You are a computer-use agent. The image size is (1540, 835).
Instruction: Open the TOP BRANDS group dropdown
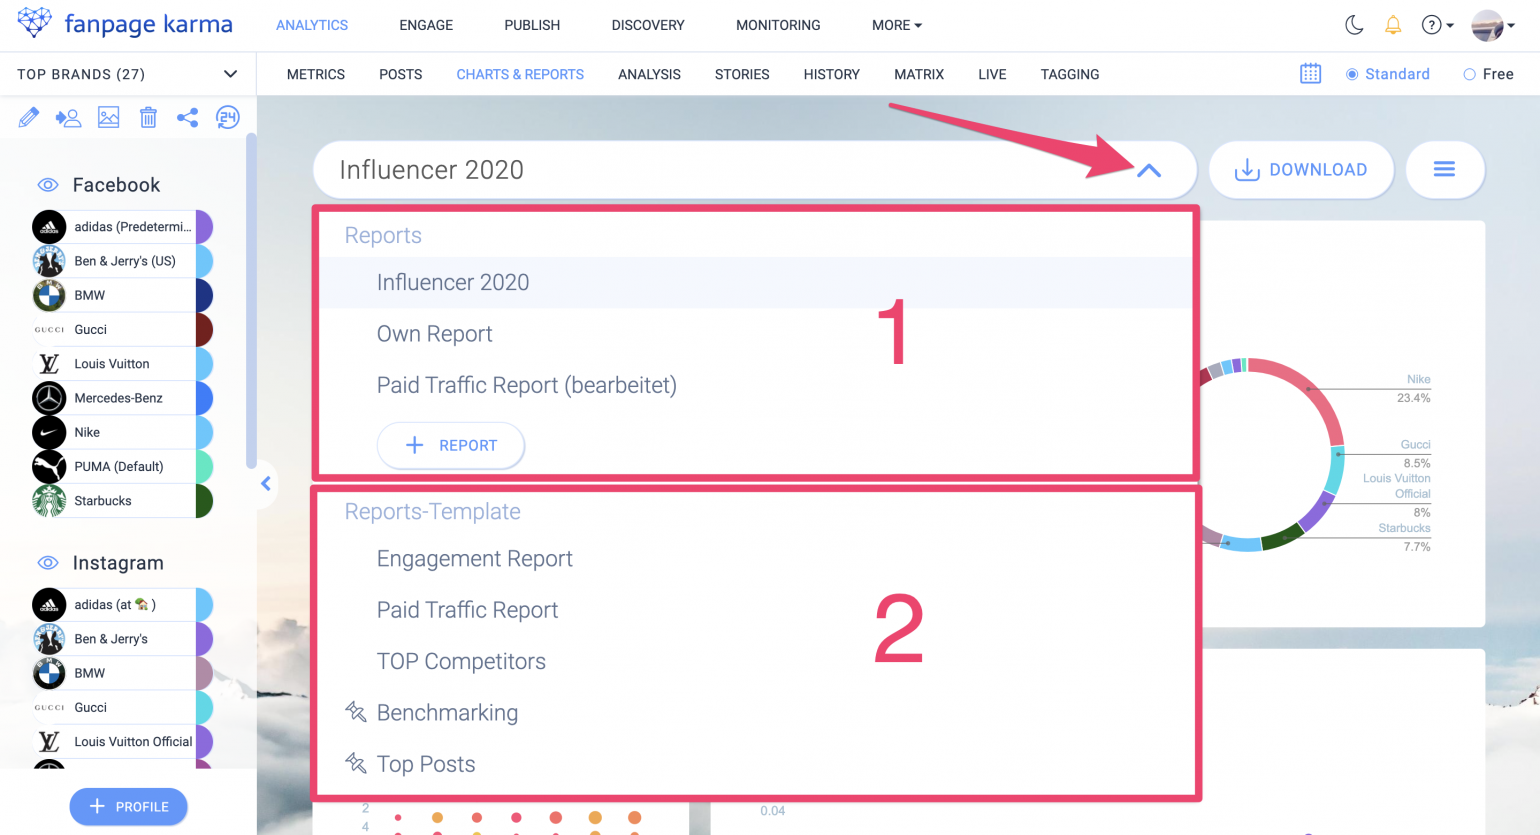[x=229, y=74]
